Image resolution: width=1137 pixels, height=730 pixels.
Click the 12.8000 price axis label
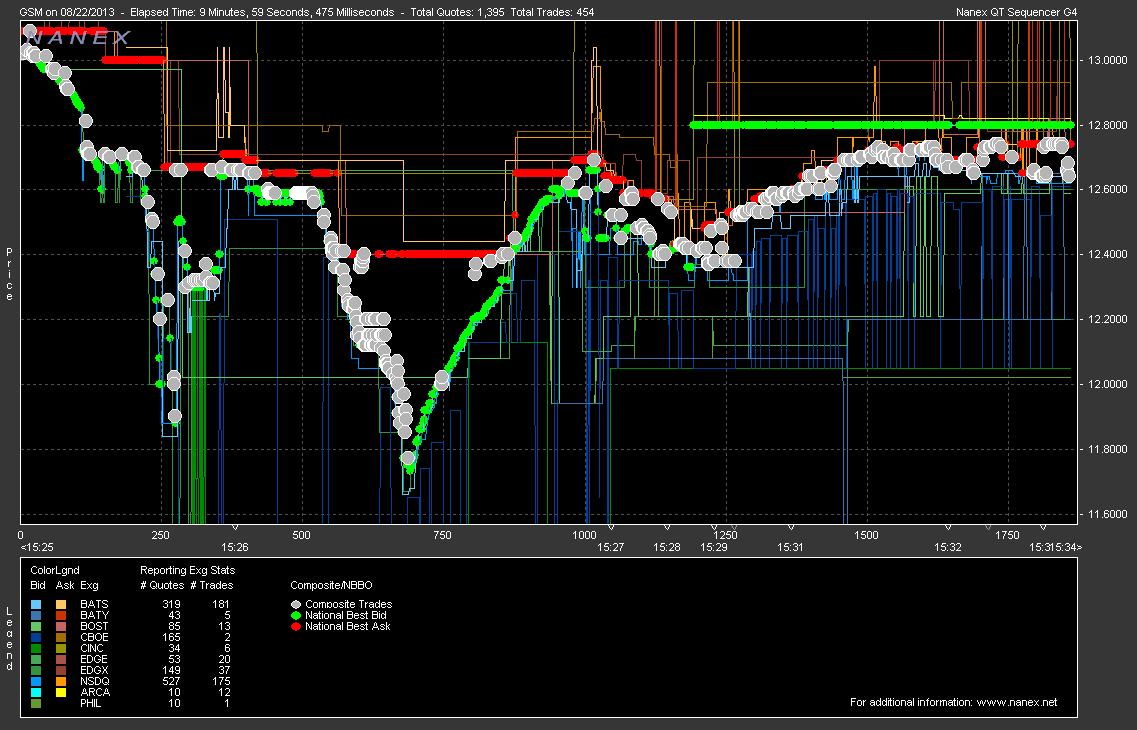1107,125
